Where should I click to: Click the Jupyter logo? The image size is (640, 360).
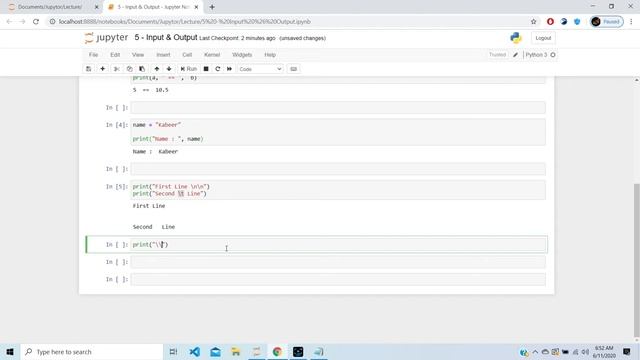(106, 38)
